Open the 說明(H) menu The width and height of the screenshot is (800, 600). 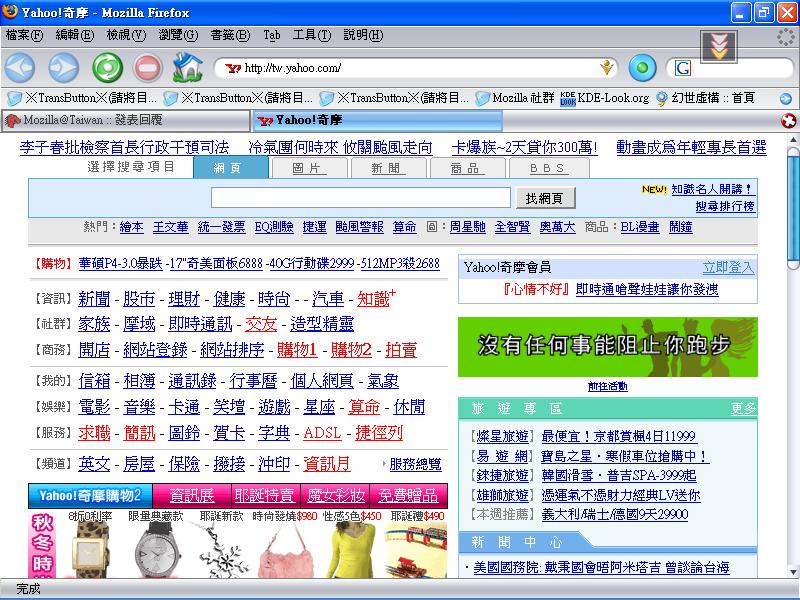pyautogui.click(x=363, y=35)
